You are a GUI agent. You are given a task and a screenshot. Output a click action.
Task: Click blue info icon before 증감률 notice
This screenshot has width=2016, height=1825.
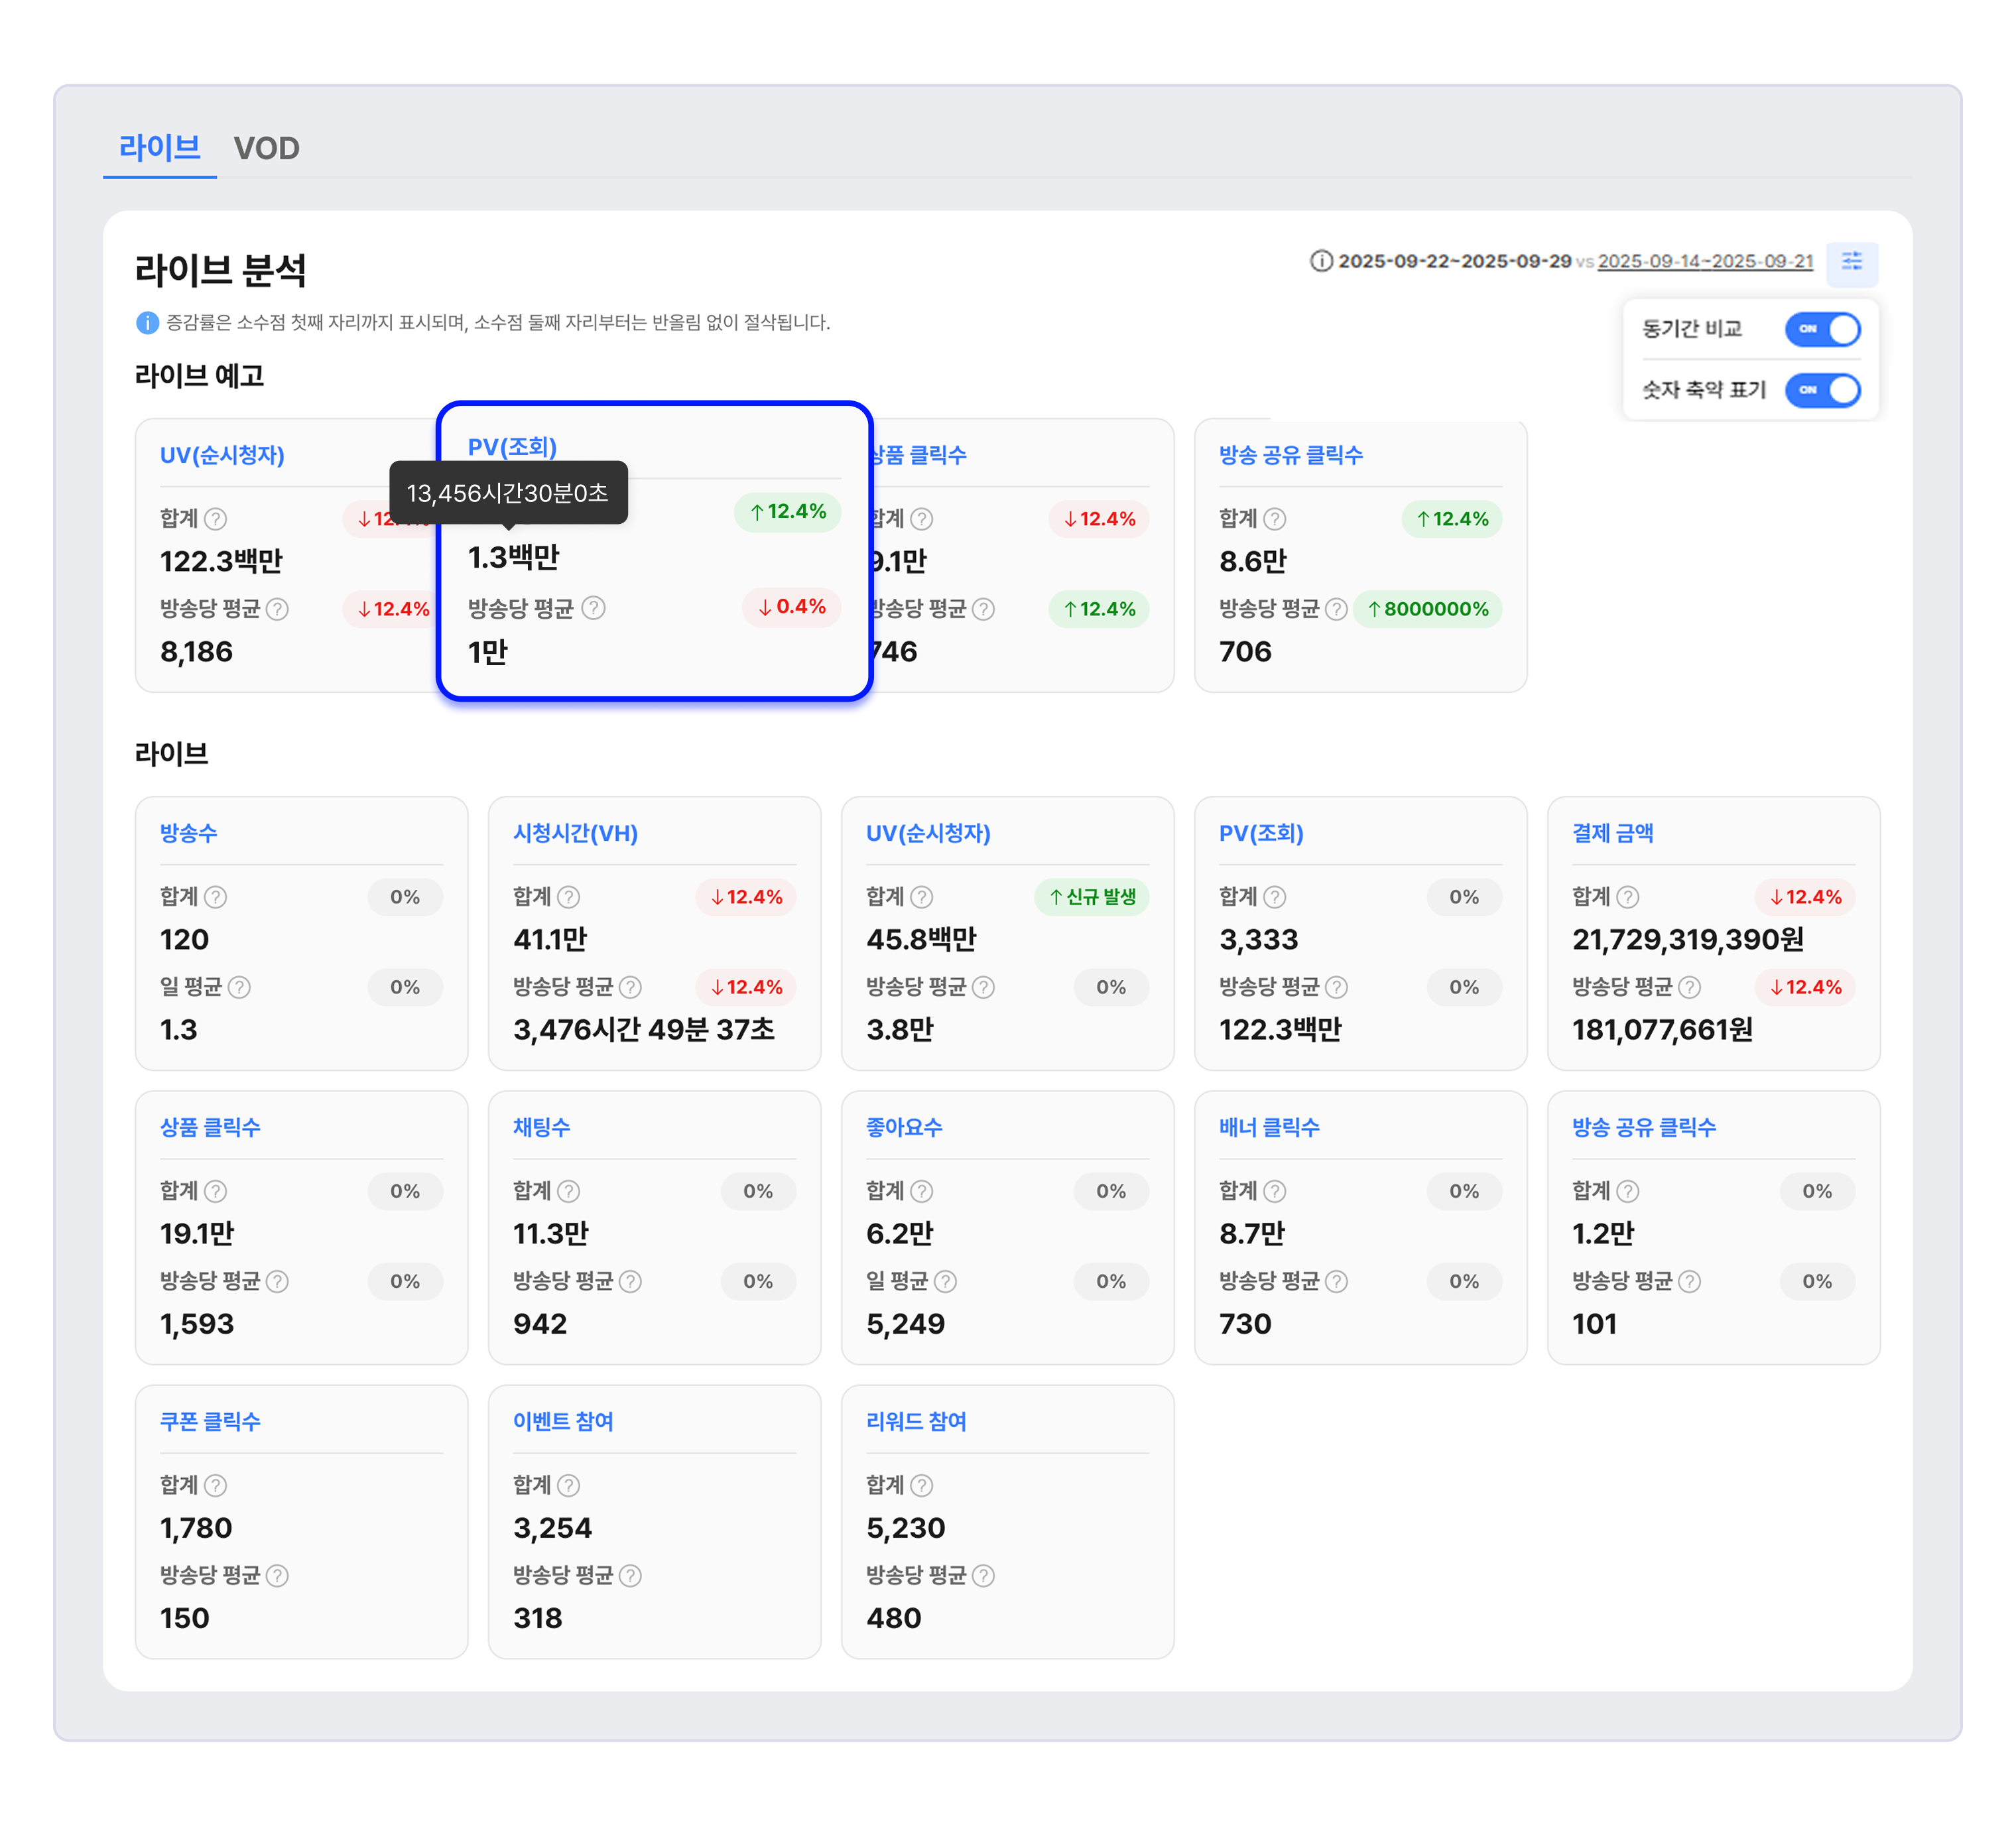point(147,323)
